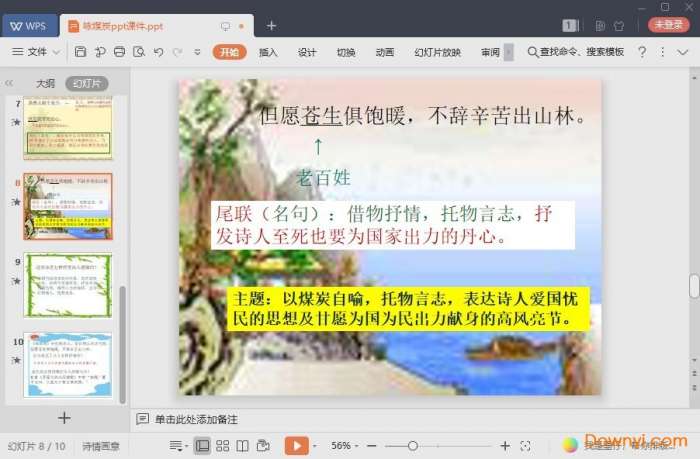This screenshot has width=700, height=459.
Task: Click the print icon
Action: point(119,52)
